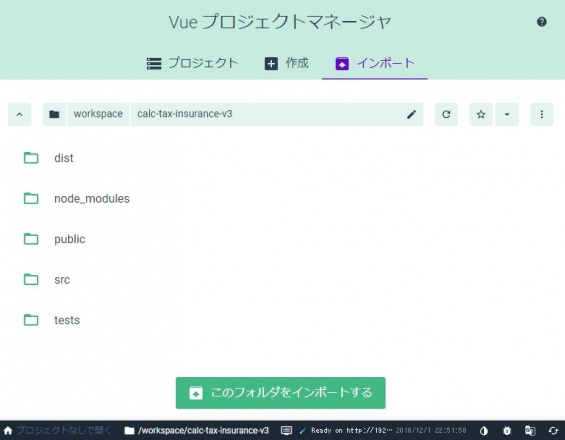Open favorite folders dropdown arrow
This screenshot has height=440, width=565.
pos(507,114)
